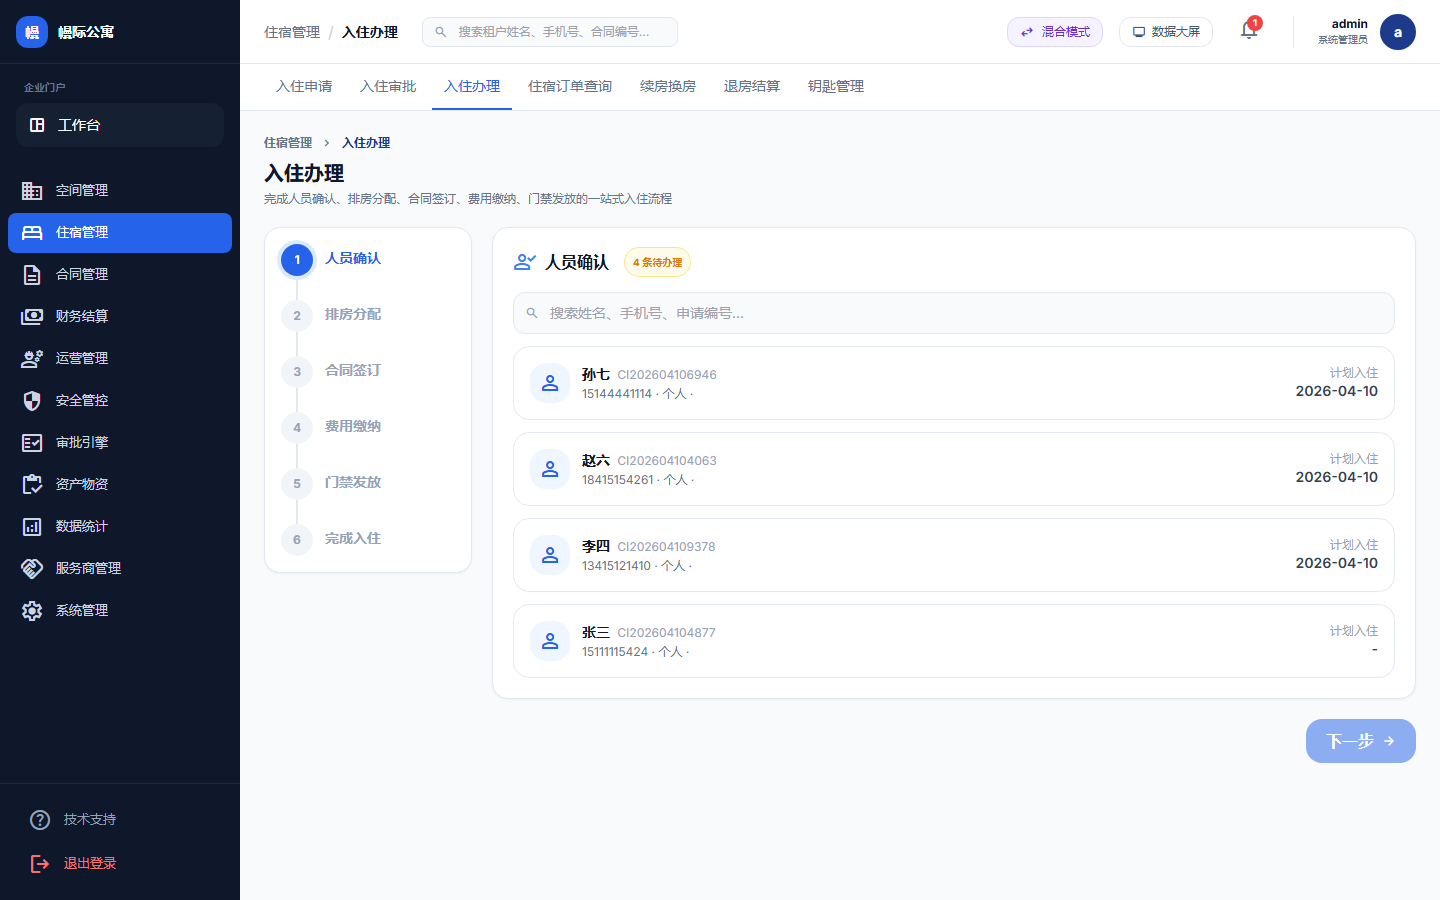Open 数据大屏 from the top bar

[x=1165, y=31]
